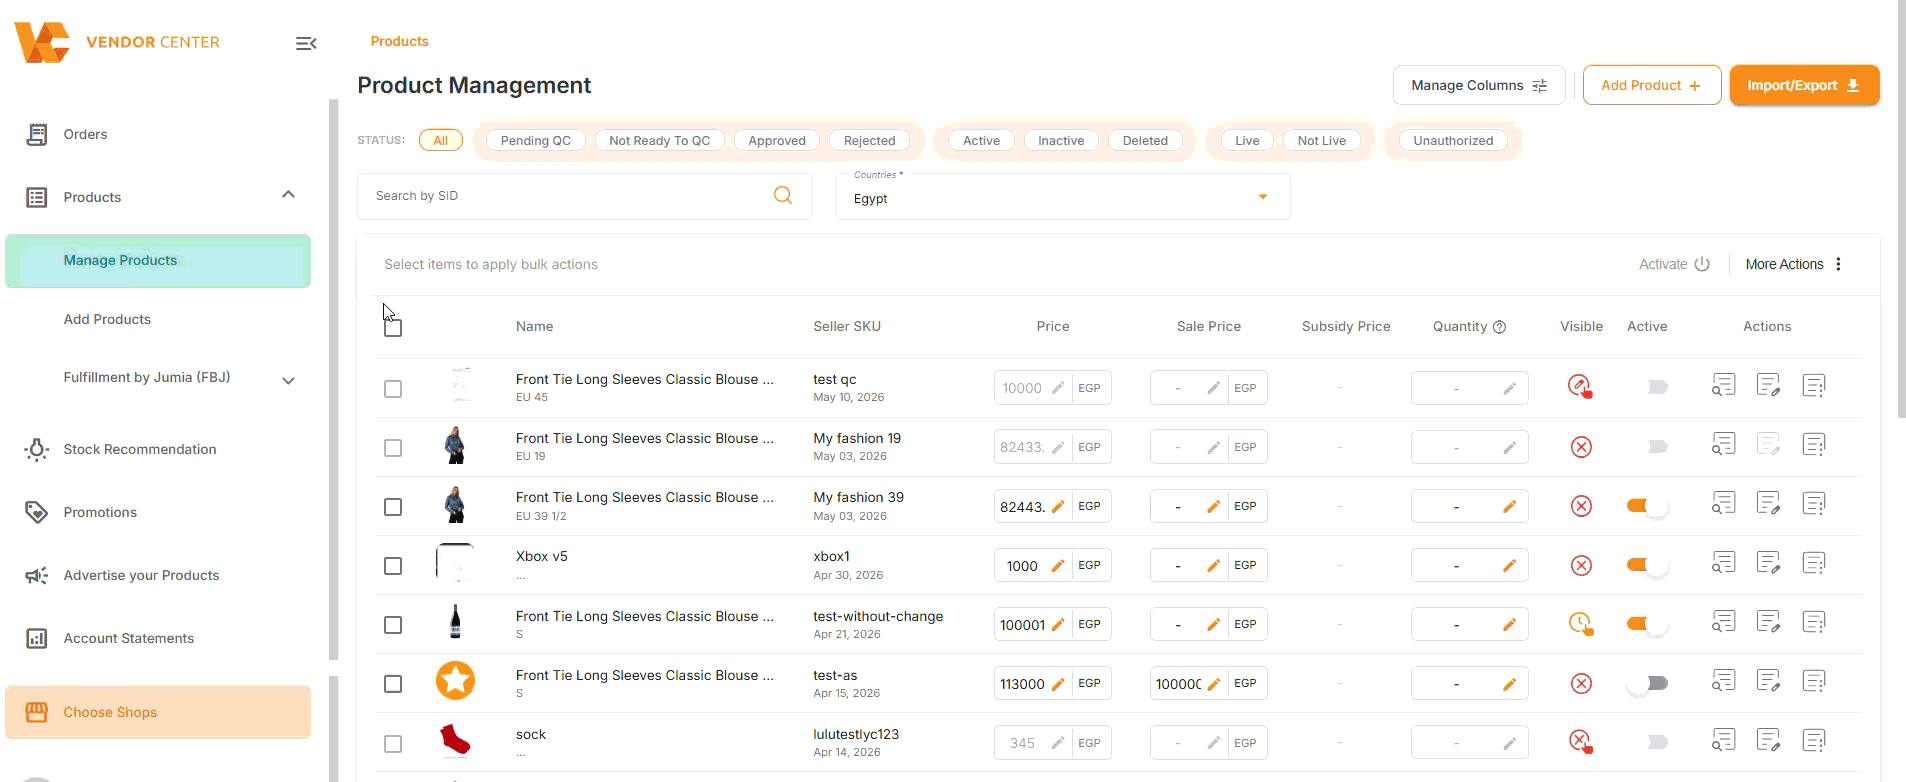Viewport: 1906px width, 782px height.
Task: Collapse the sidebar menu icon
Action: pyautogui.click(x=306, y=43)
